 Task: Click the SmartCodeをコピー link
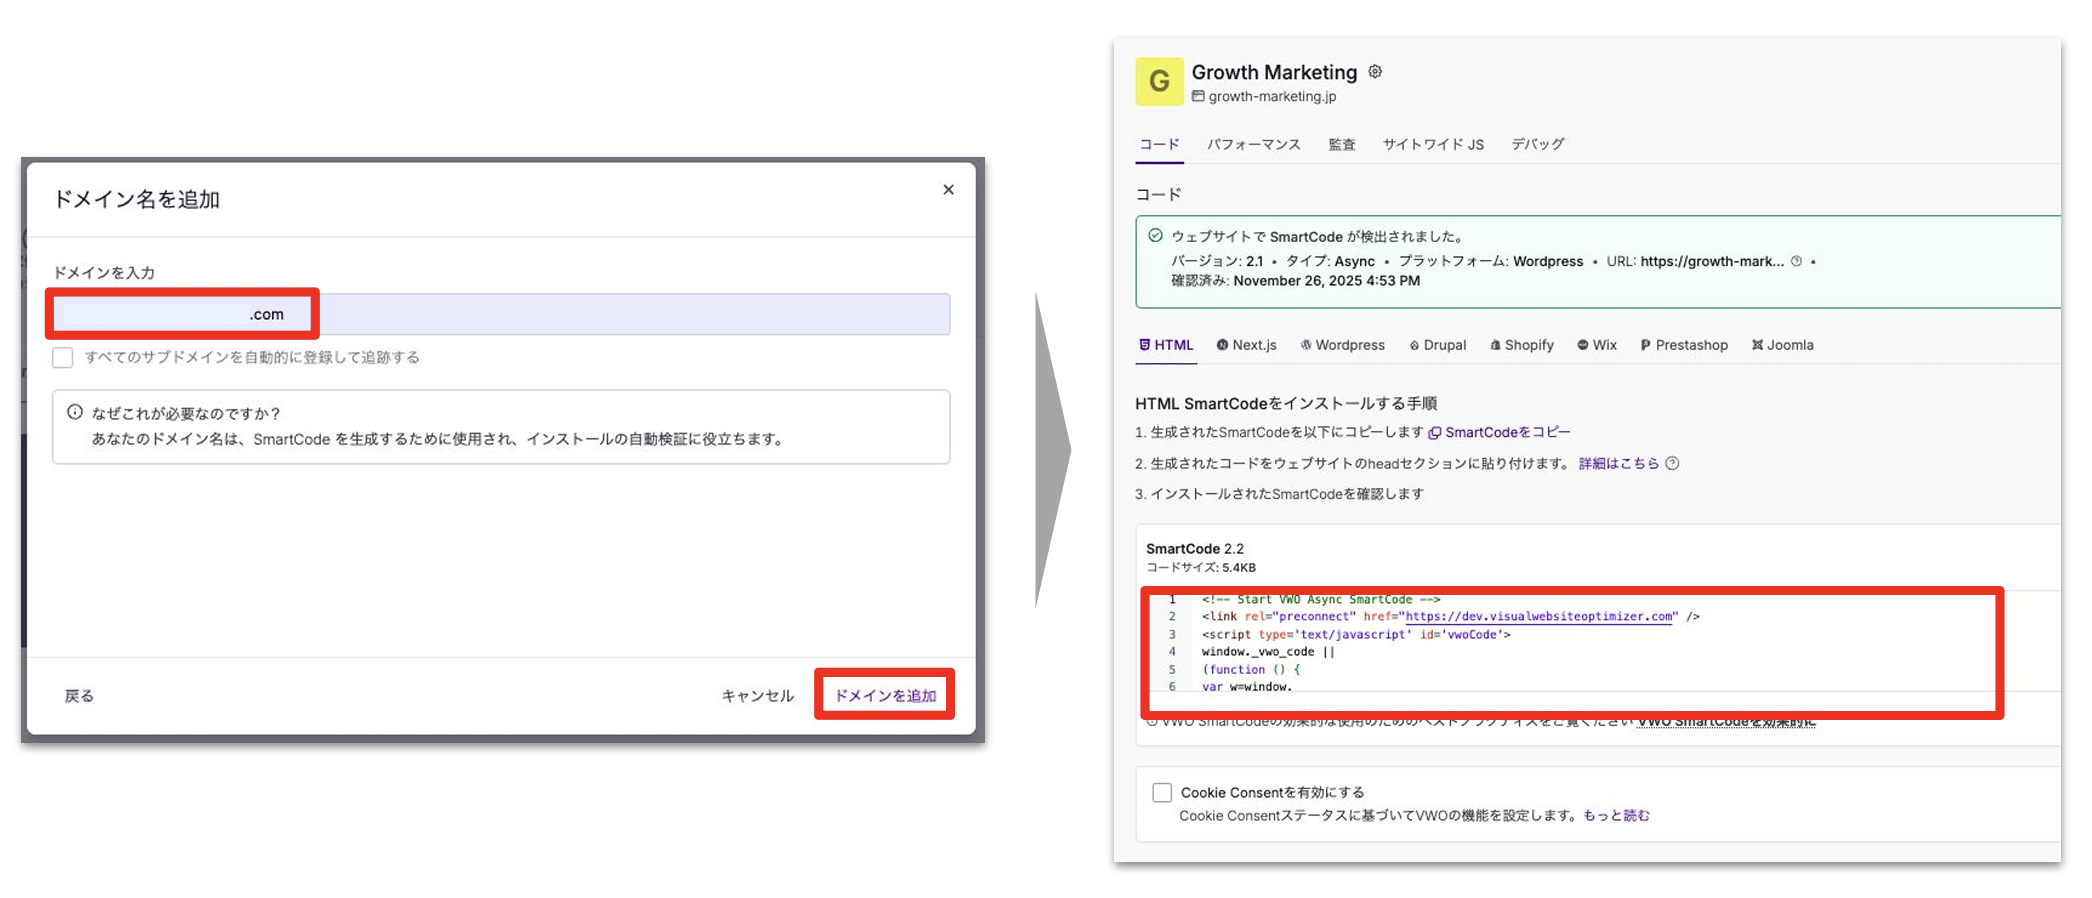1499,432
